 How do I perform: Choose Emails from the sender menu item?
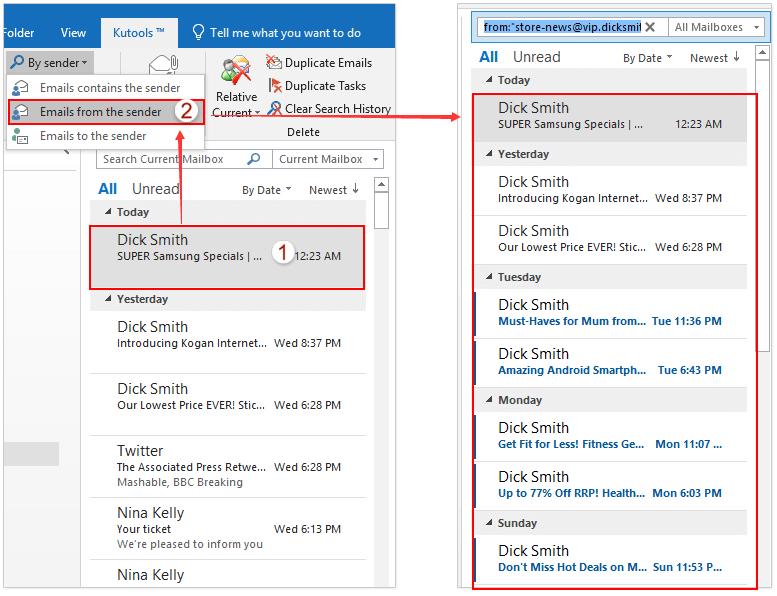100,112
